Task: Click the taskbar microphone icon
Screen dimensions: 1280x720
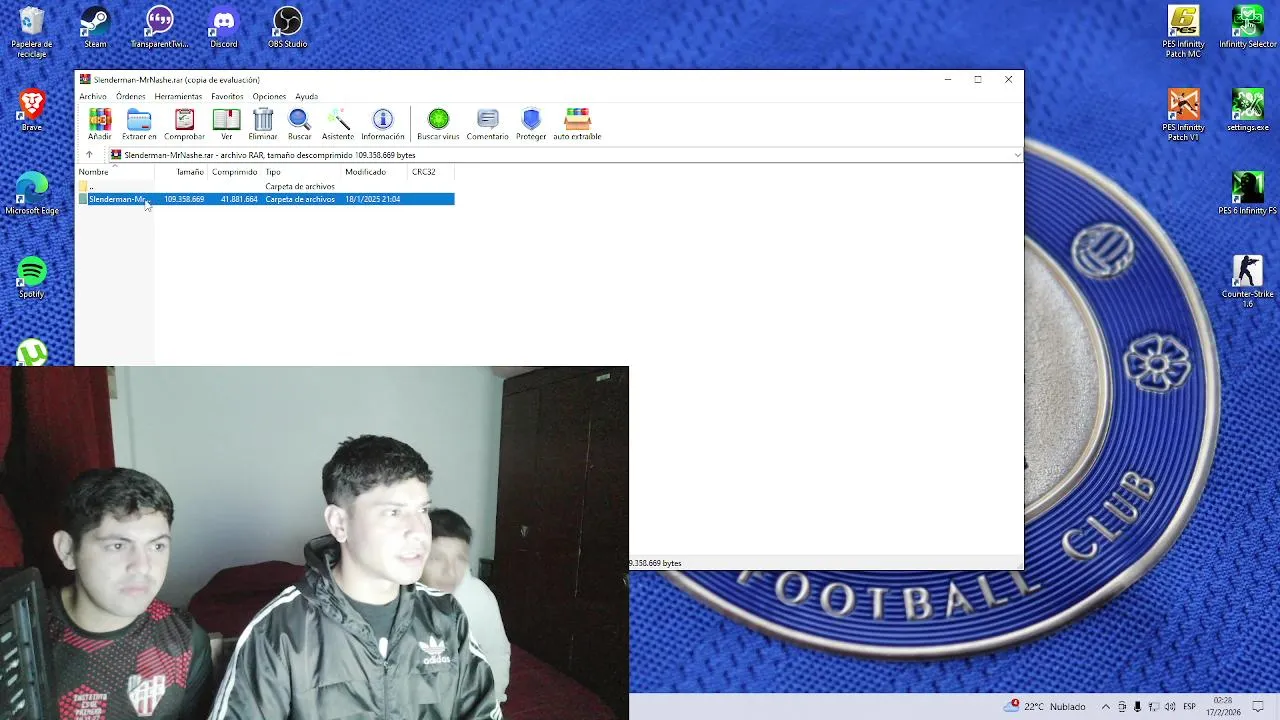Action: tap(1138, 707)
